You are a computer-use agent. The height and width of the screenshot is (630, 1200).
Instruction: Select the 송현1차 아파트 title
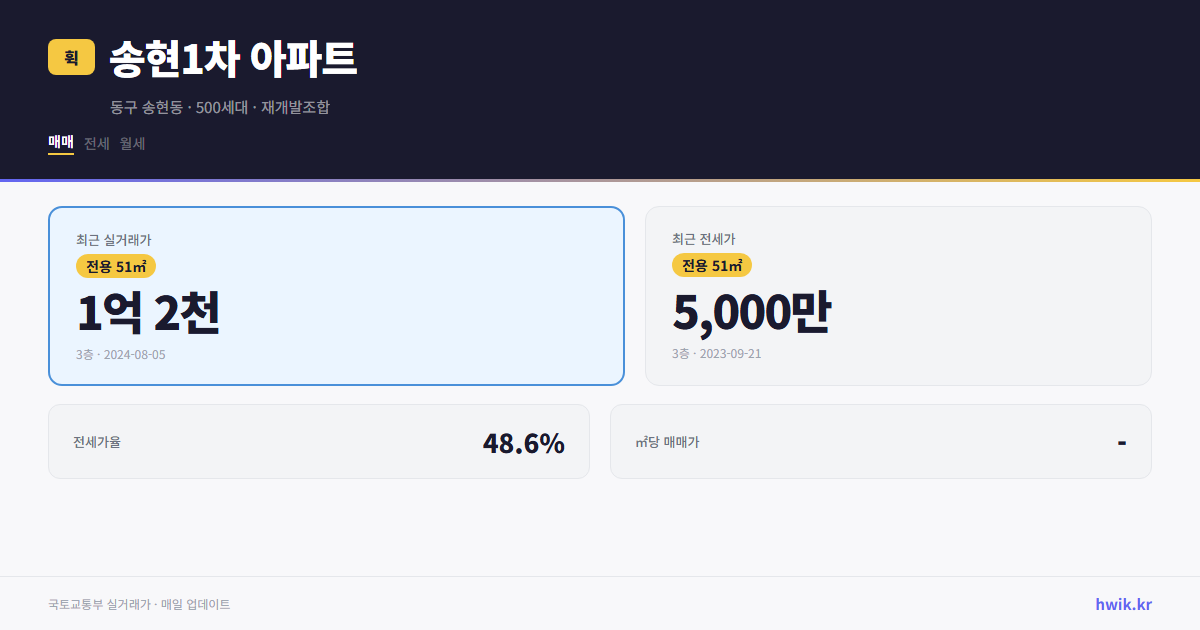(x=232, y=58)
